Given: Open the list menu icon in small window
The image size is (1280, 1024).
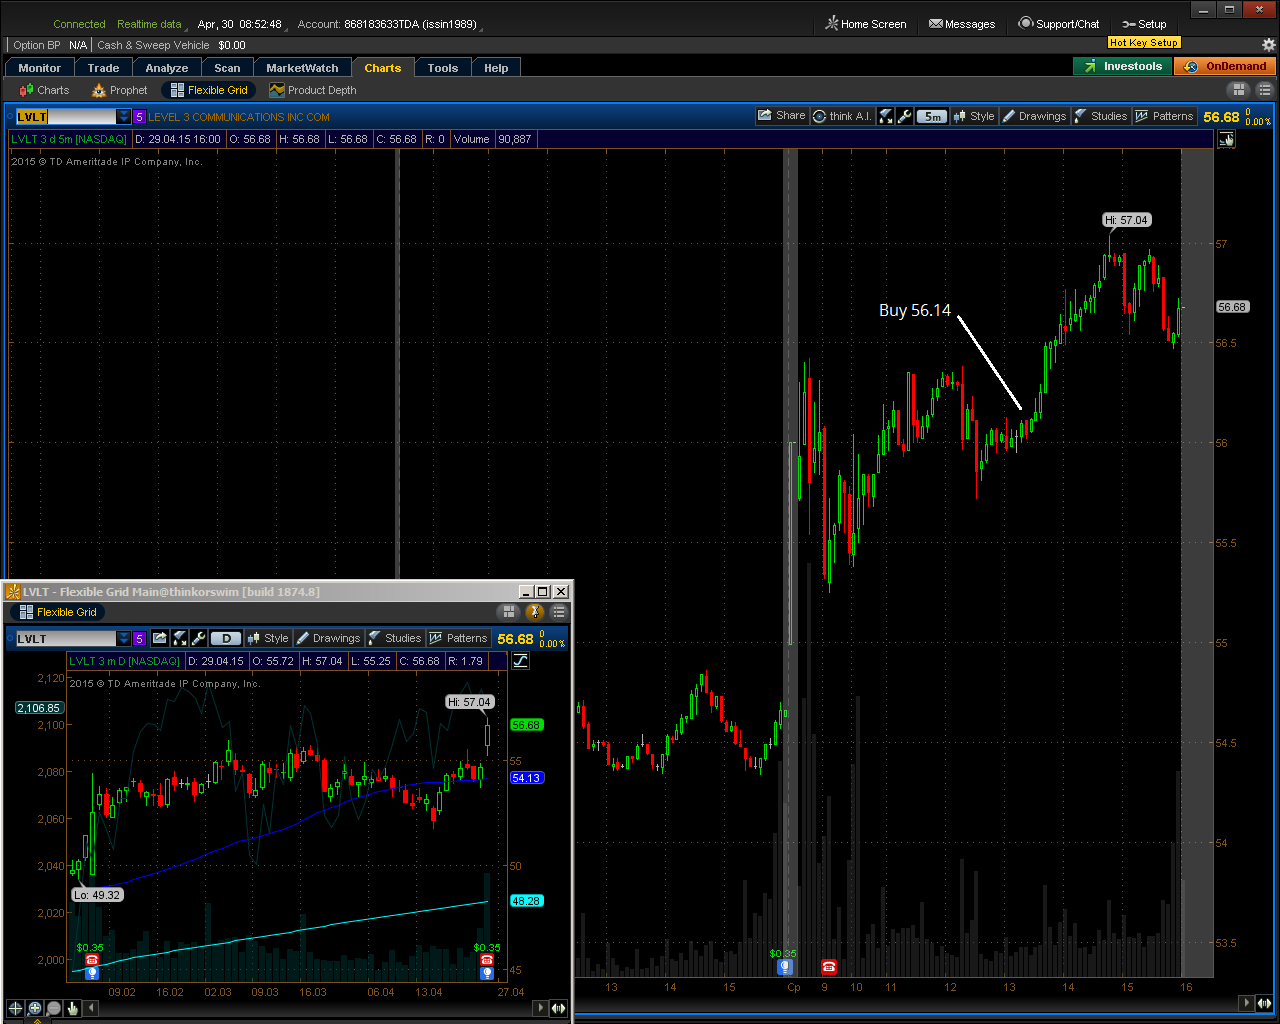Looking at the screenshot, I should point(559,612).
